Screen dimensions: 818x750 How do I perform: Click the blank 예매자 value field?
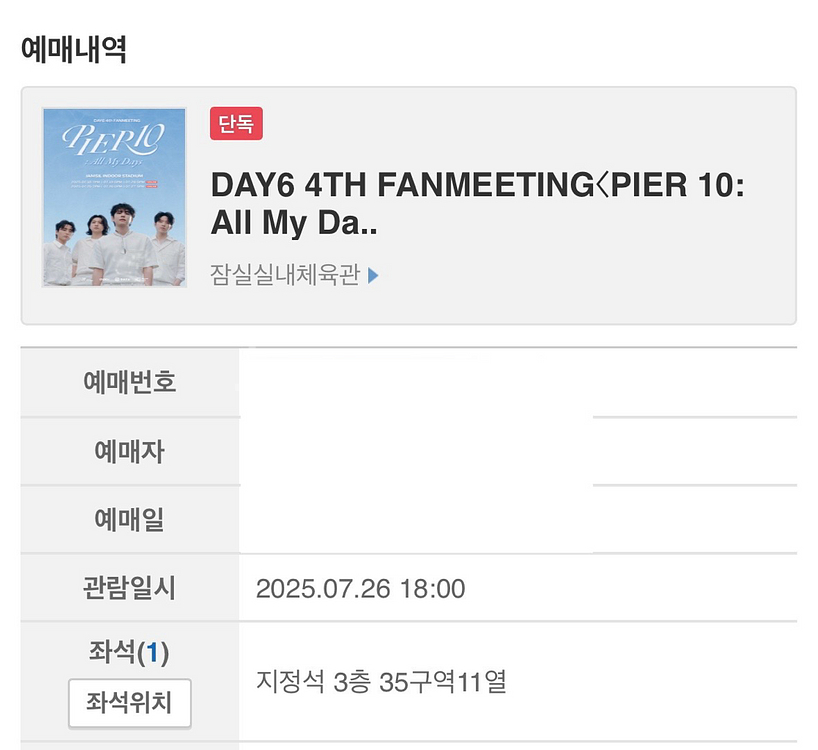518,451
